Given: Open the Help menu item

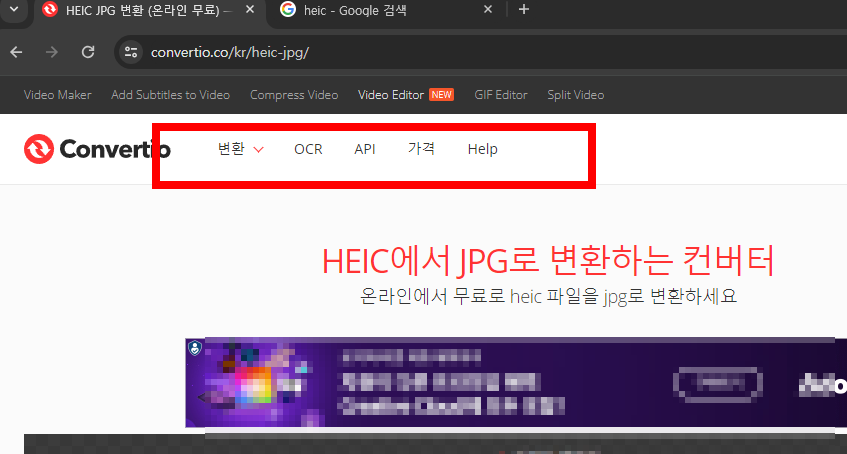Looking at the screenshot, I should 482,149.
